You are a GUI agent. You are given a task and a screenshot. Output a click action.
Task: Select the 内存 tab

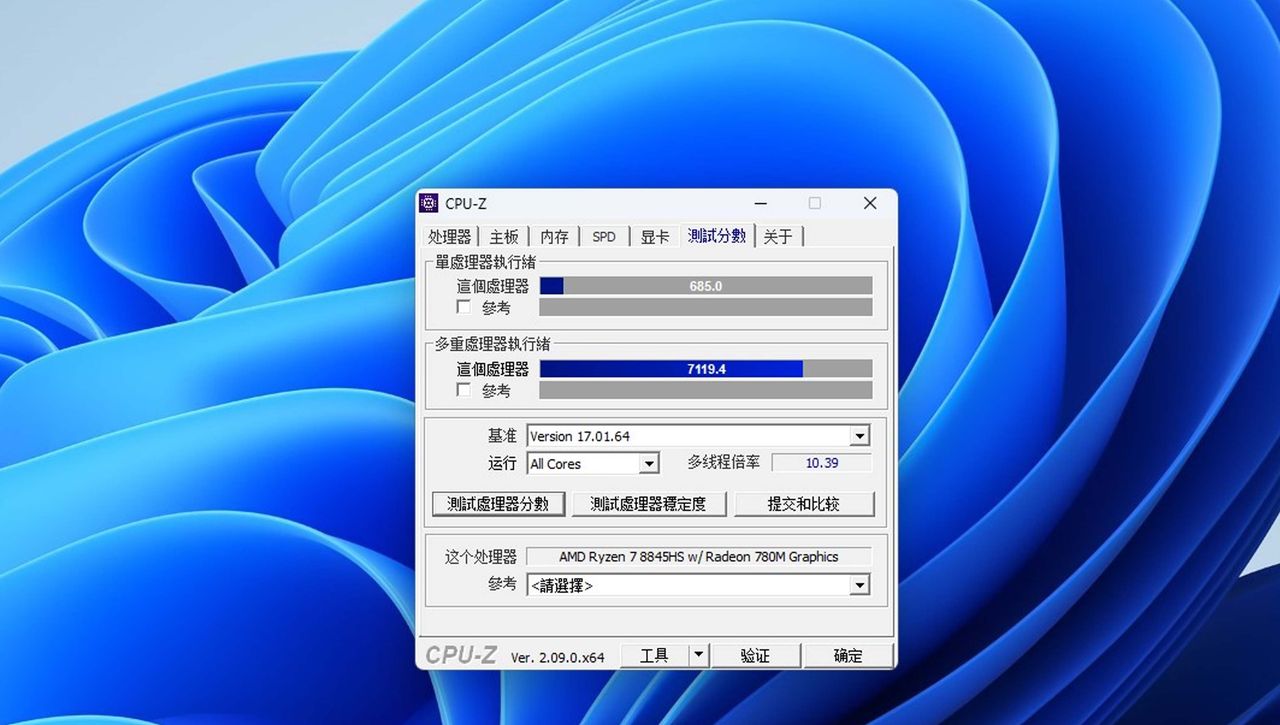pos(554,236)
